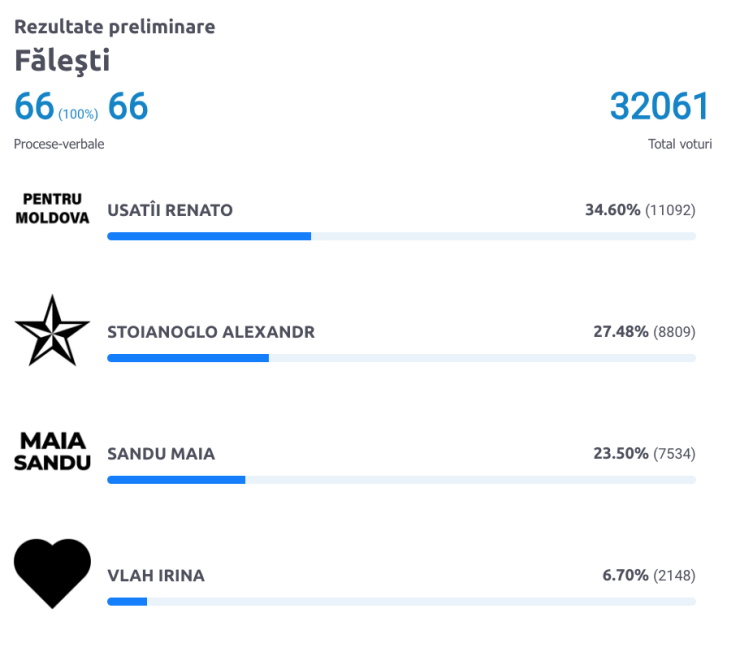Click the black star party symbol
Image resolution: width=740 pixels, height=656 pixels.
point(52,330)
